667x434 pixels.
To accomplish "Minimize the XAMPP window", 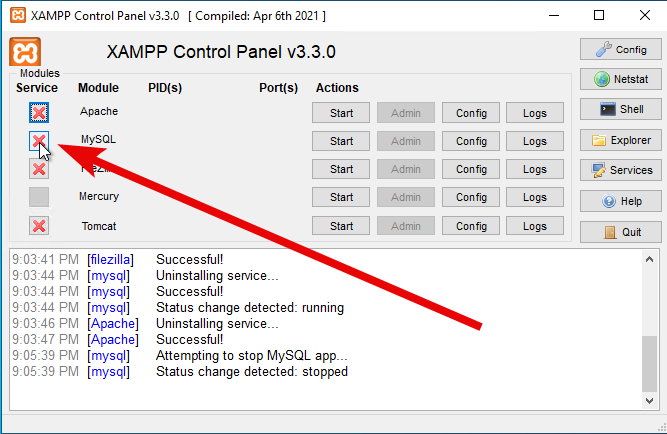I will click(554, 16).
